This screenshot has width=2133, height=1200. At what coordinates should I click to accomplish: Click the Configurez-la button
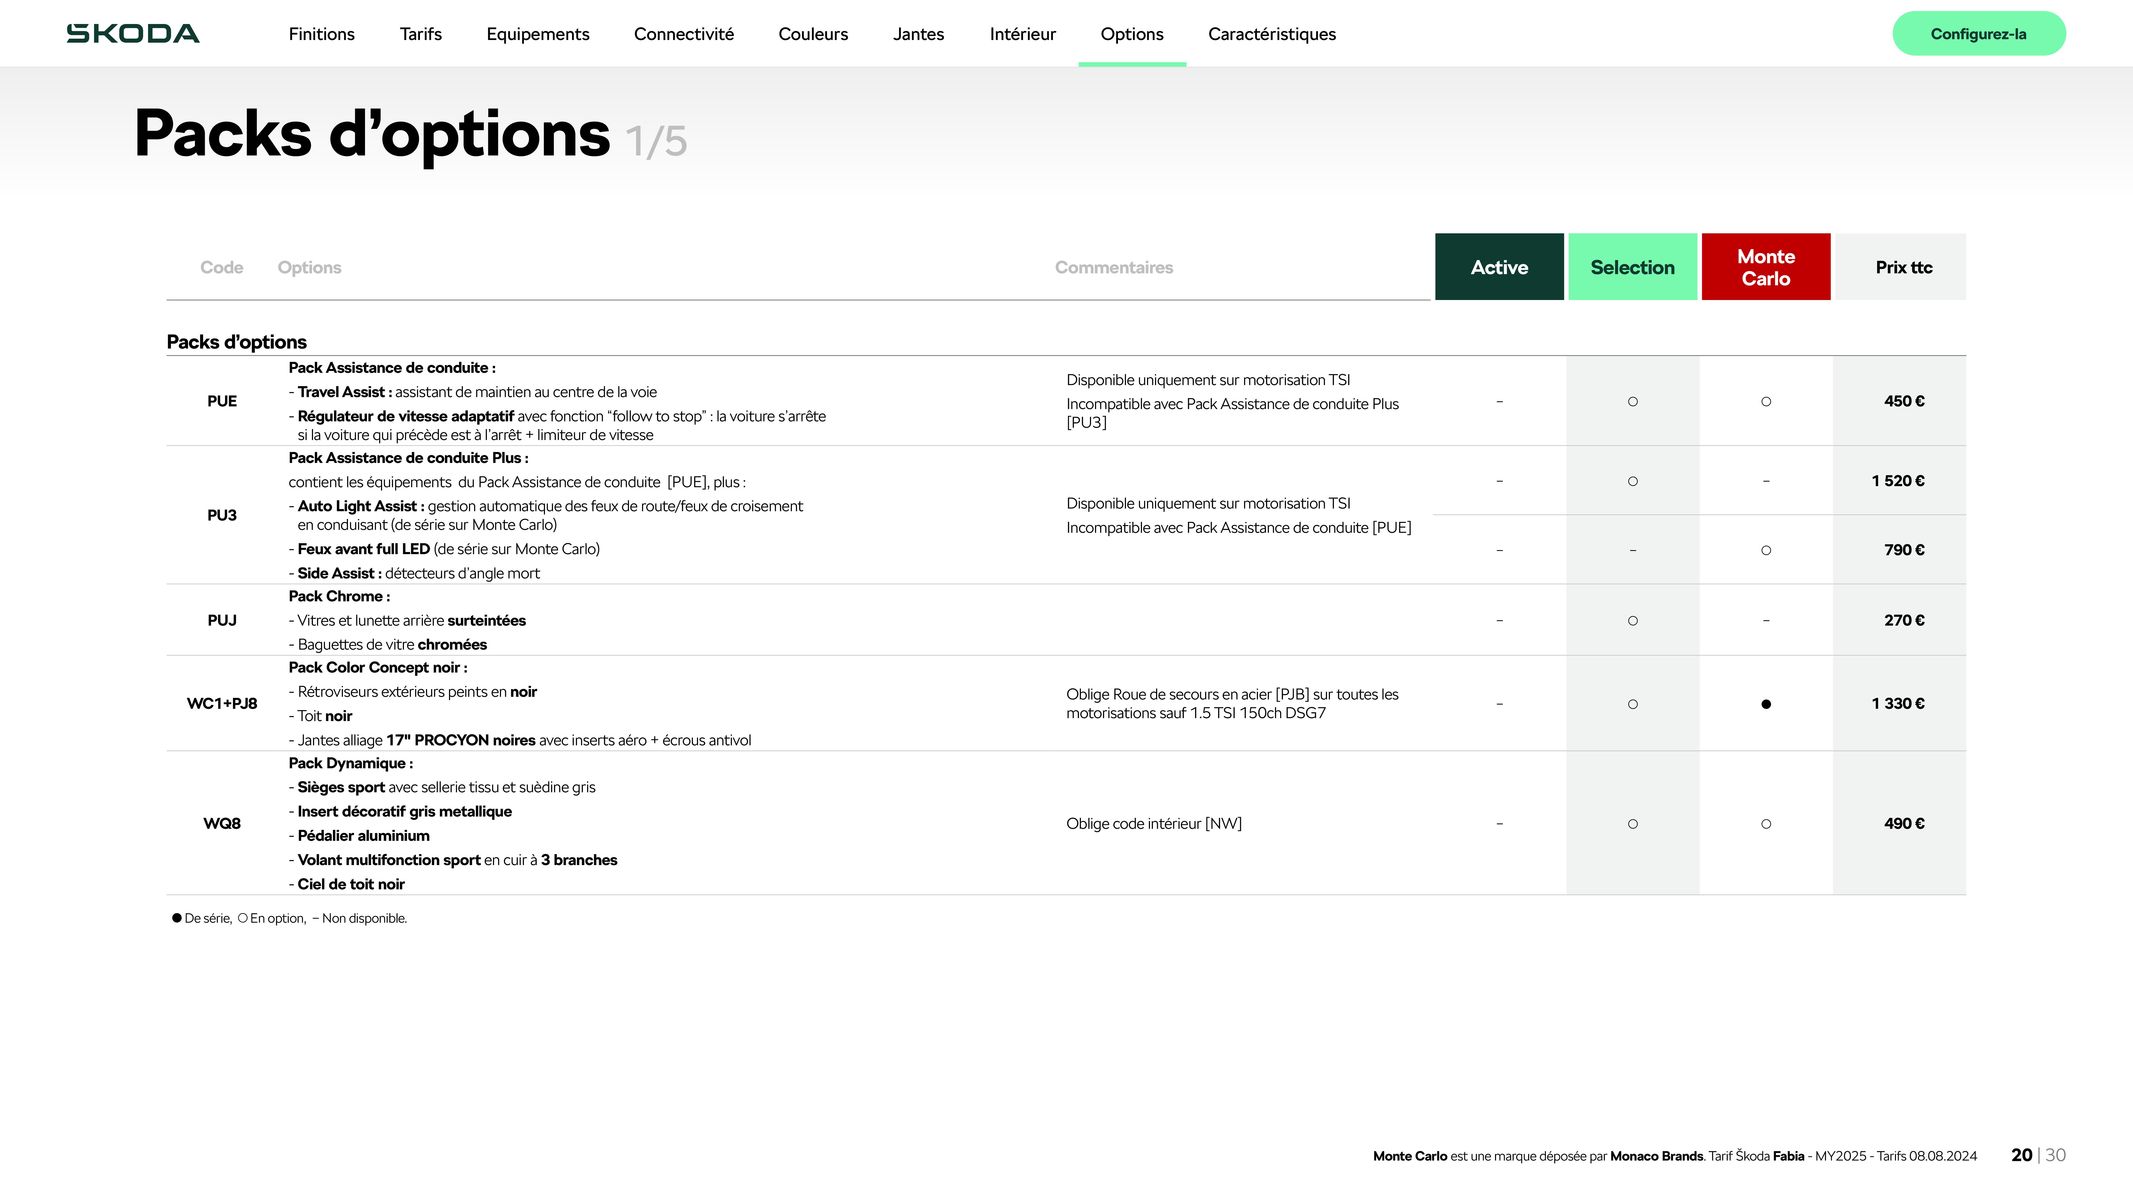click(x=1979, y=34)
